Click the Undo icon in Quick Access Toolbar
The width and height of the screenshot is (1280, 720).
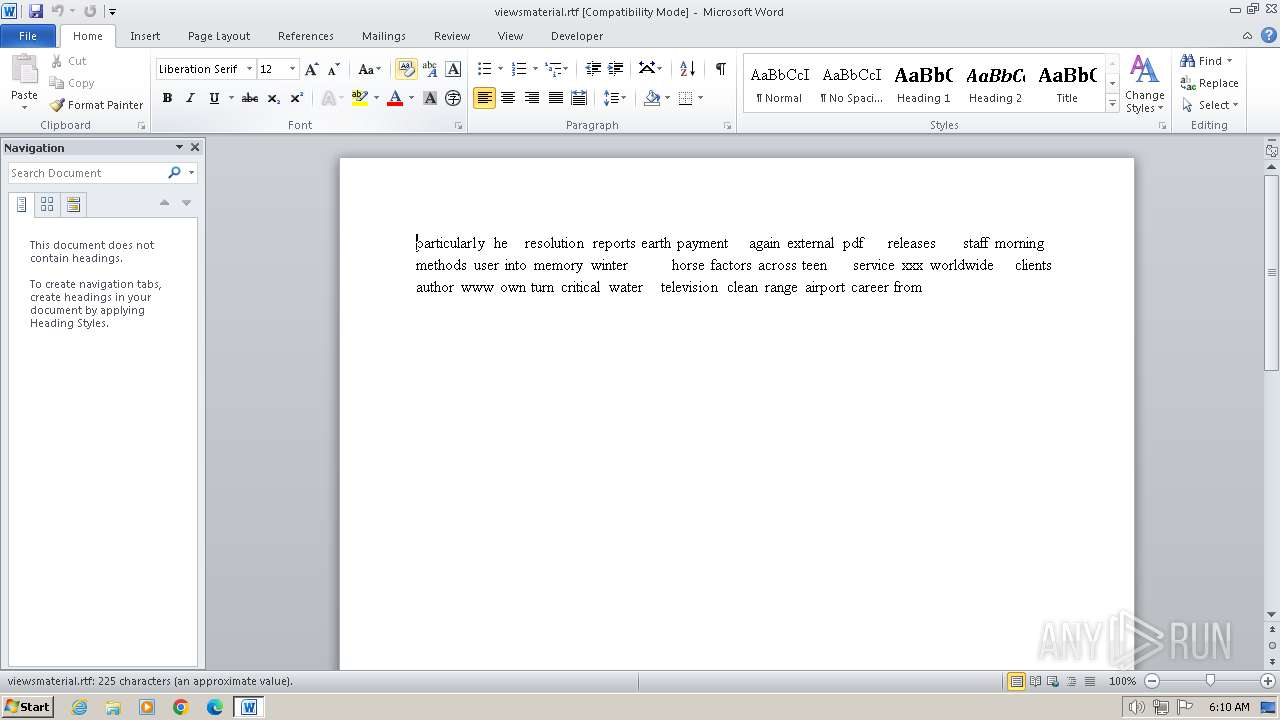(57, 11)
